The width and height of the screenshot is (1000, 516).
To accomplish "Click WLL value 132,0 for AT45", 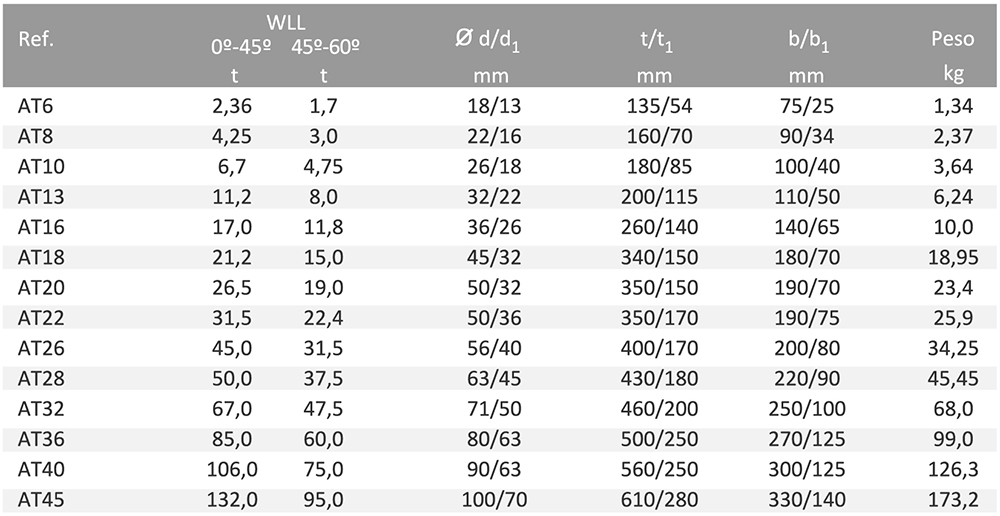I will 232,500.
